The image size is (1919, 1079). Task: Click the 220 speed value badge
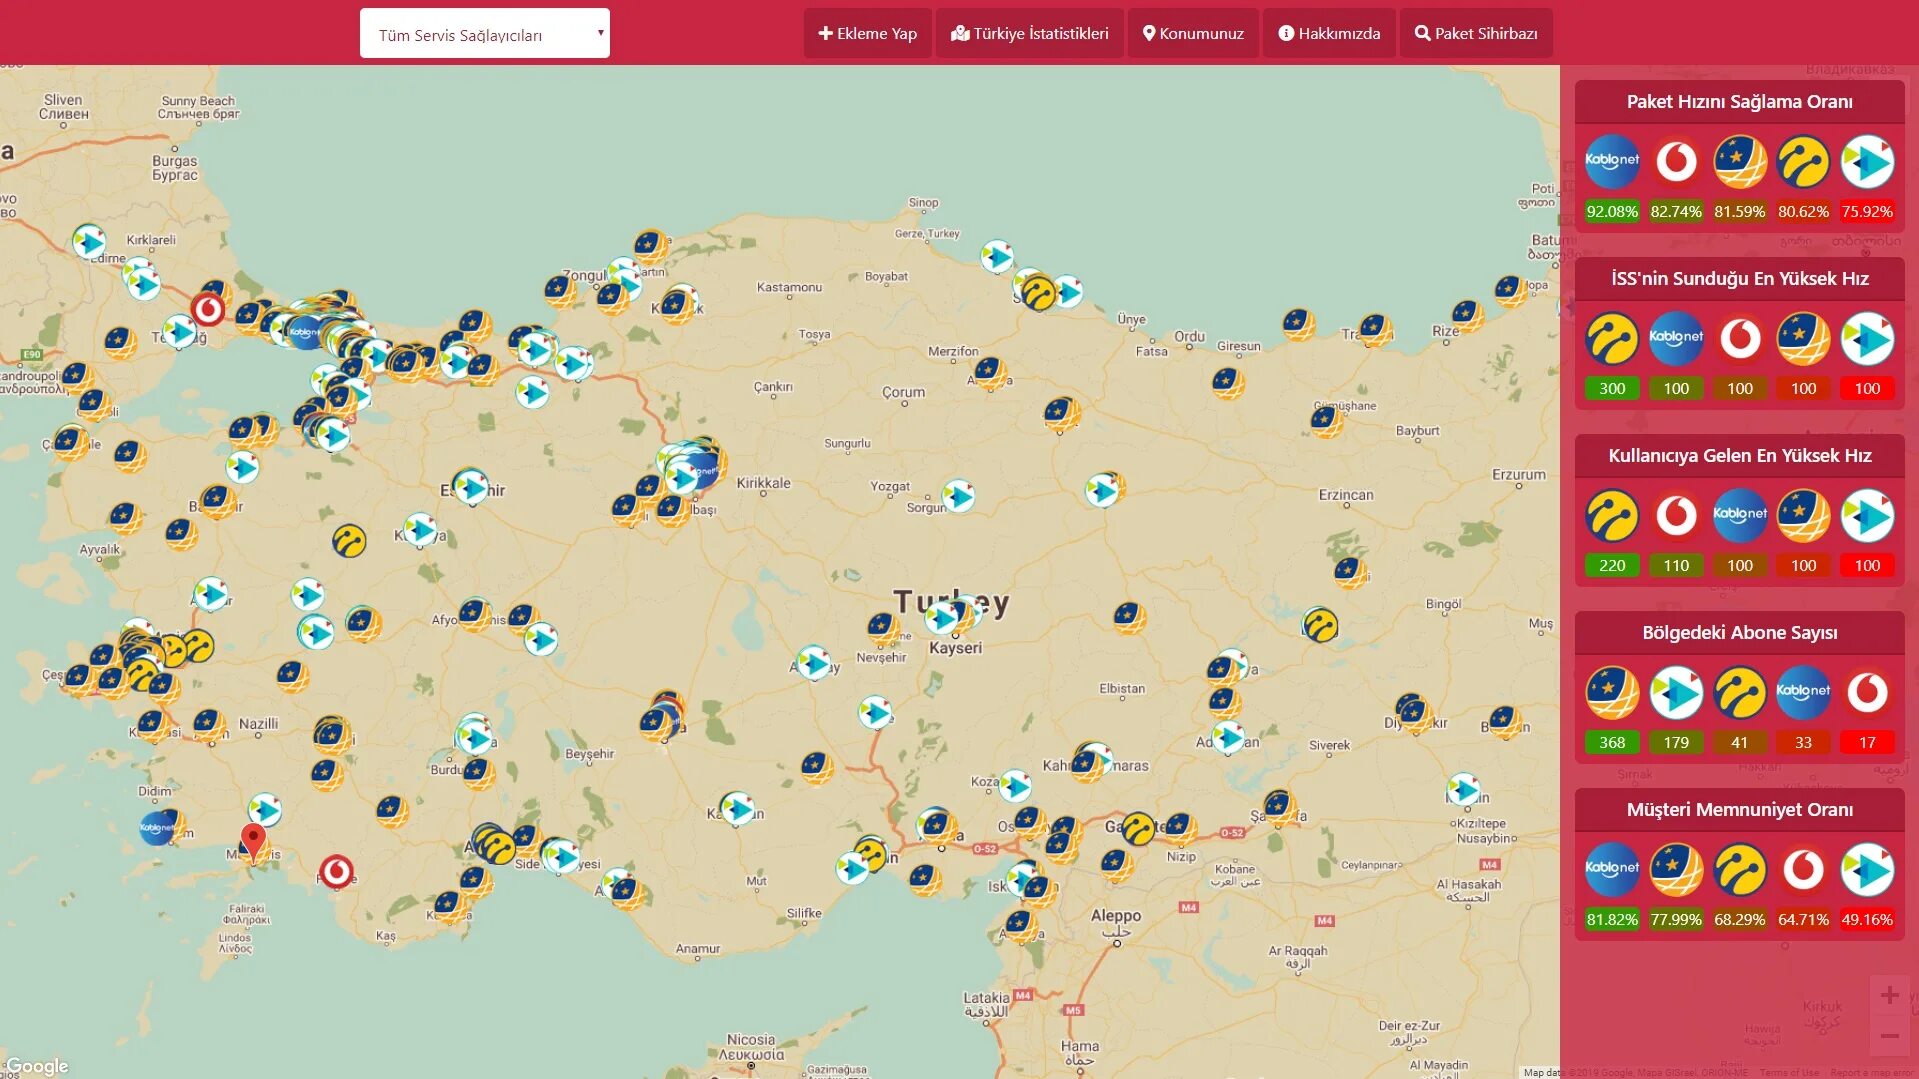pos(1612,566)
